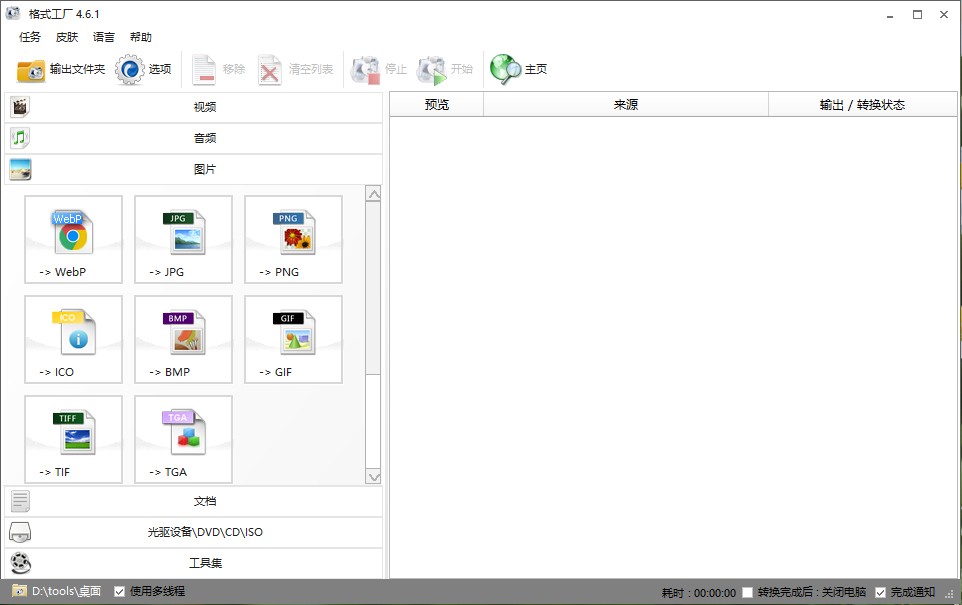Click the 来源 source column header
Screen dimensions: 962x605
626,104
